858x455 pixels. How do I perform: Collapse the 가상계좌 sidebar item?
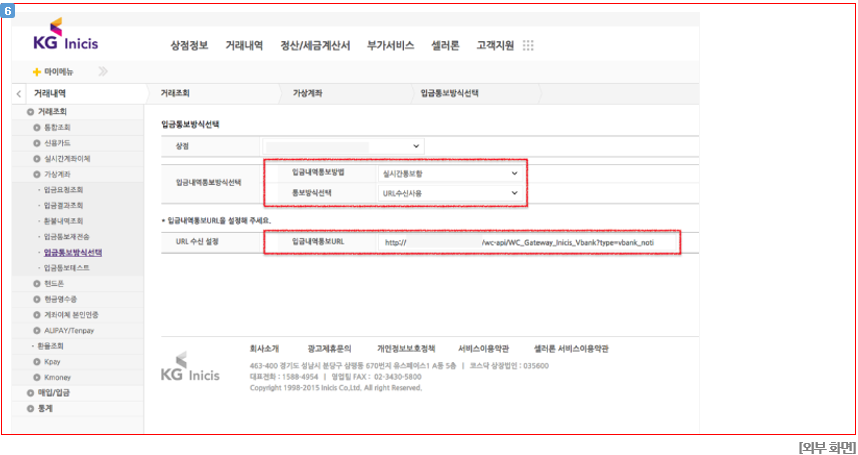tap(37, 174)
